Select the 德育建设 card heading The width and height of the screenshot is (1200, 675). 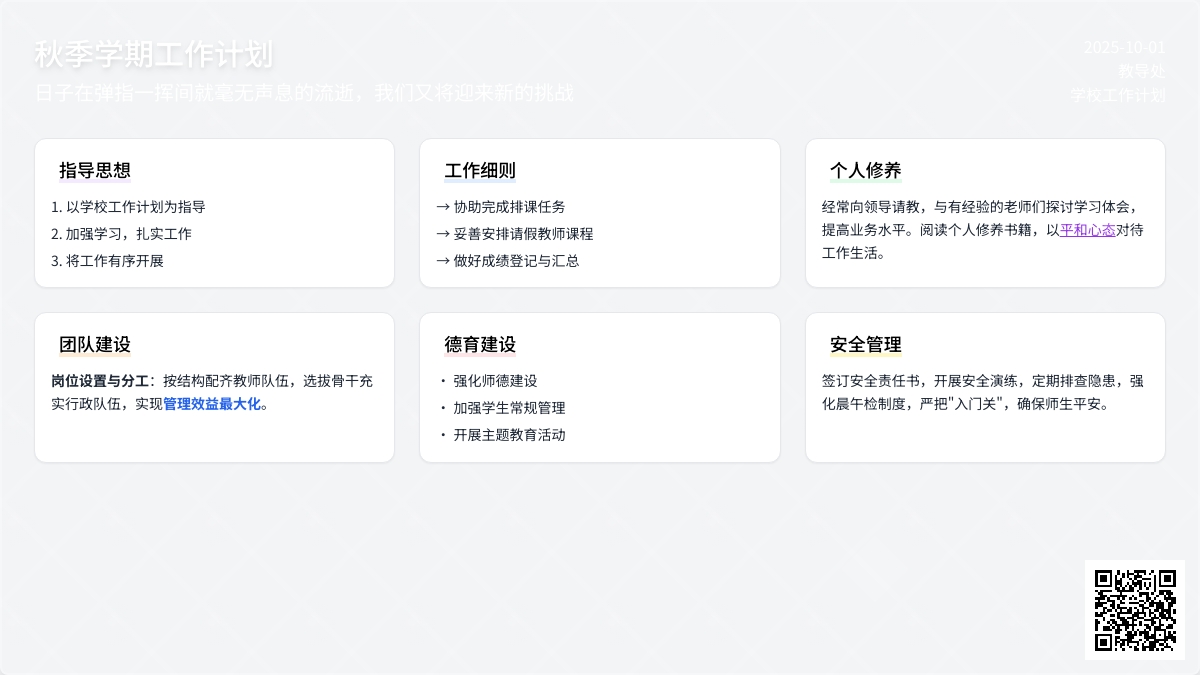coord(480,345)
